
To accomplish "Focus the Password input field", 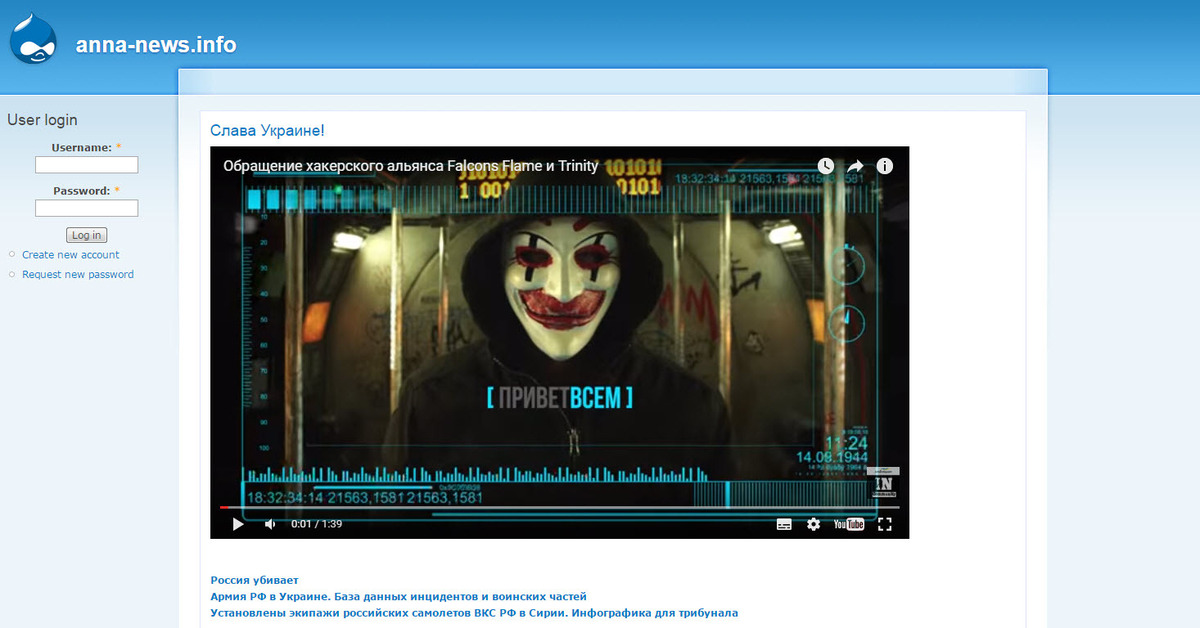I will (x=86, y=208).
